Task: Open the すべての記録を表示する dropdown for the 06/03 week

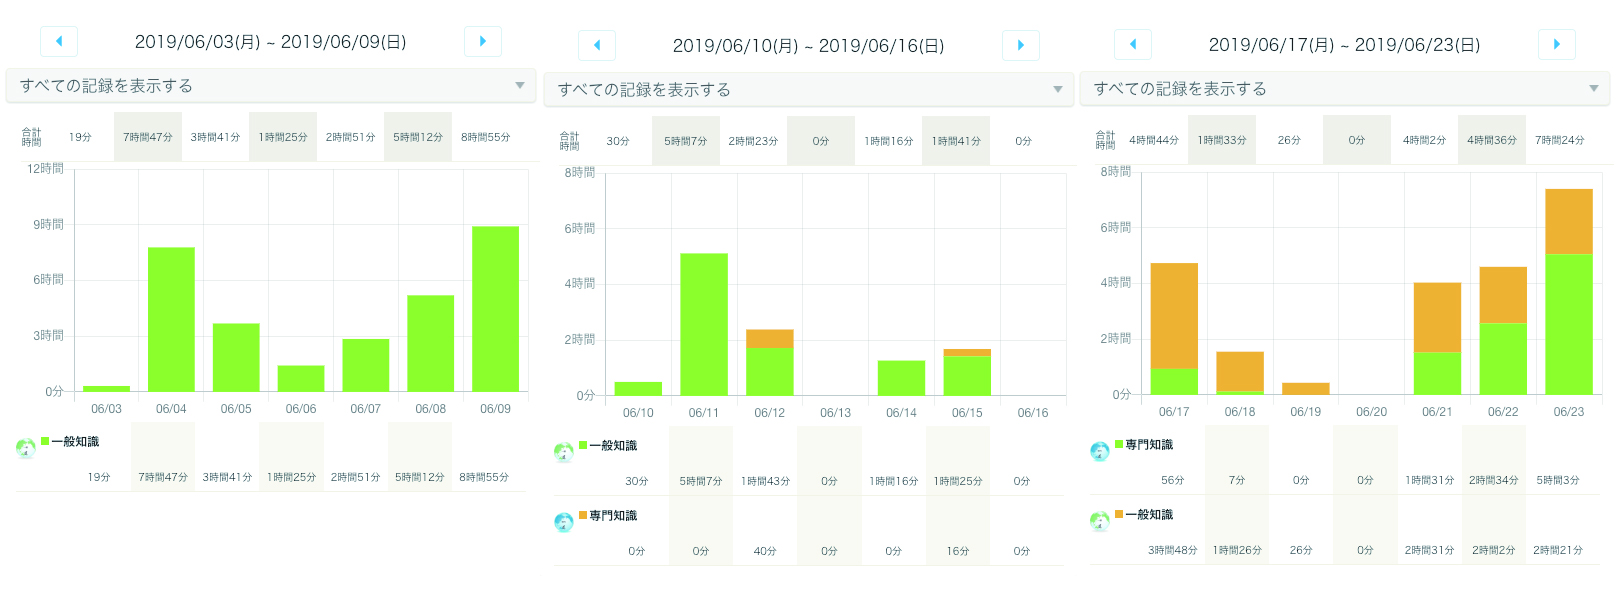Action: pos(271,86)
